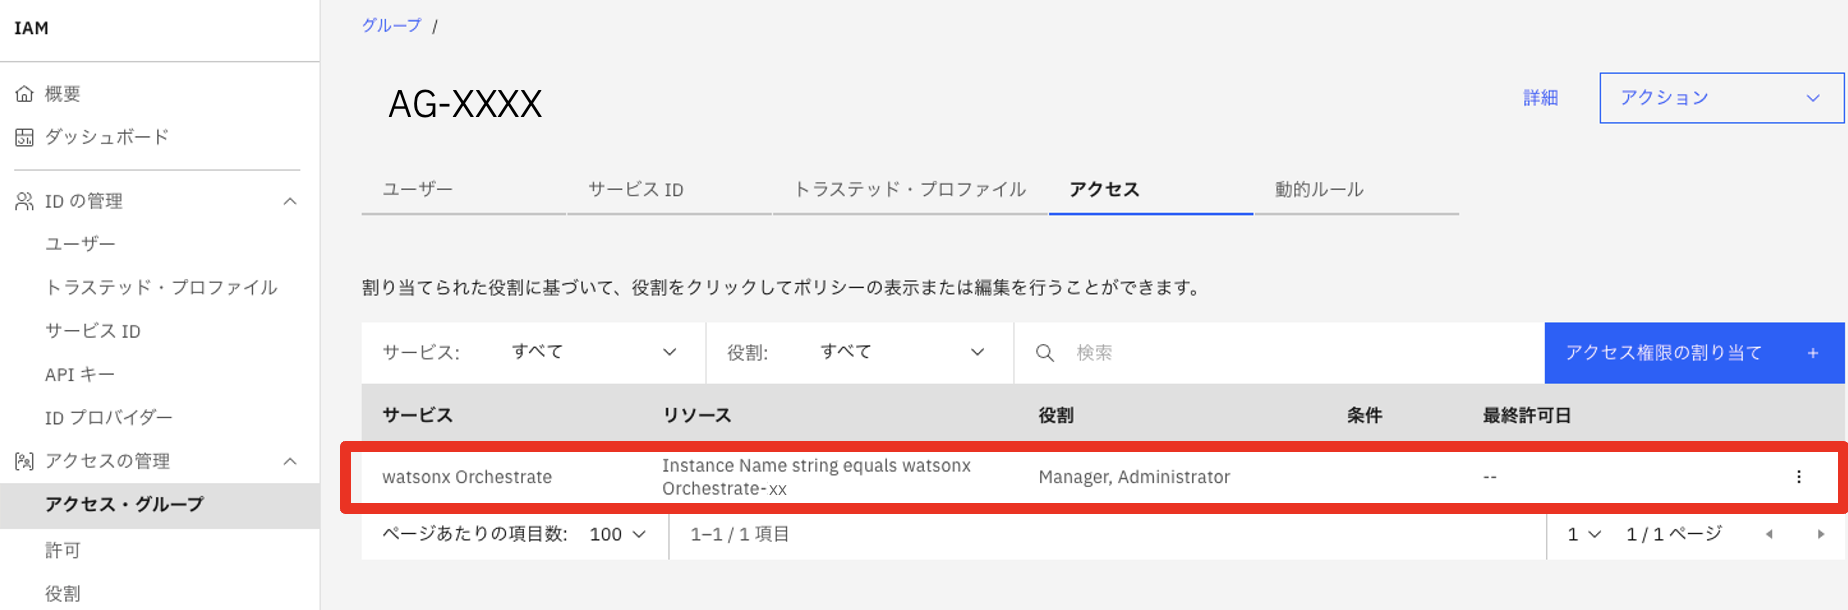Collapse the ID の管理 section chevron
This screenshot has height=610, width=1848.
coord(290,201)
